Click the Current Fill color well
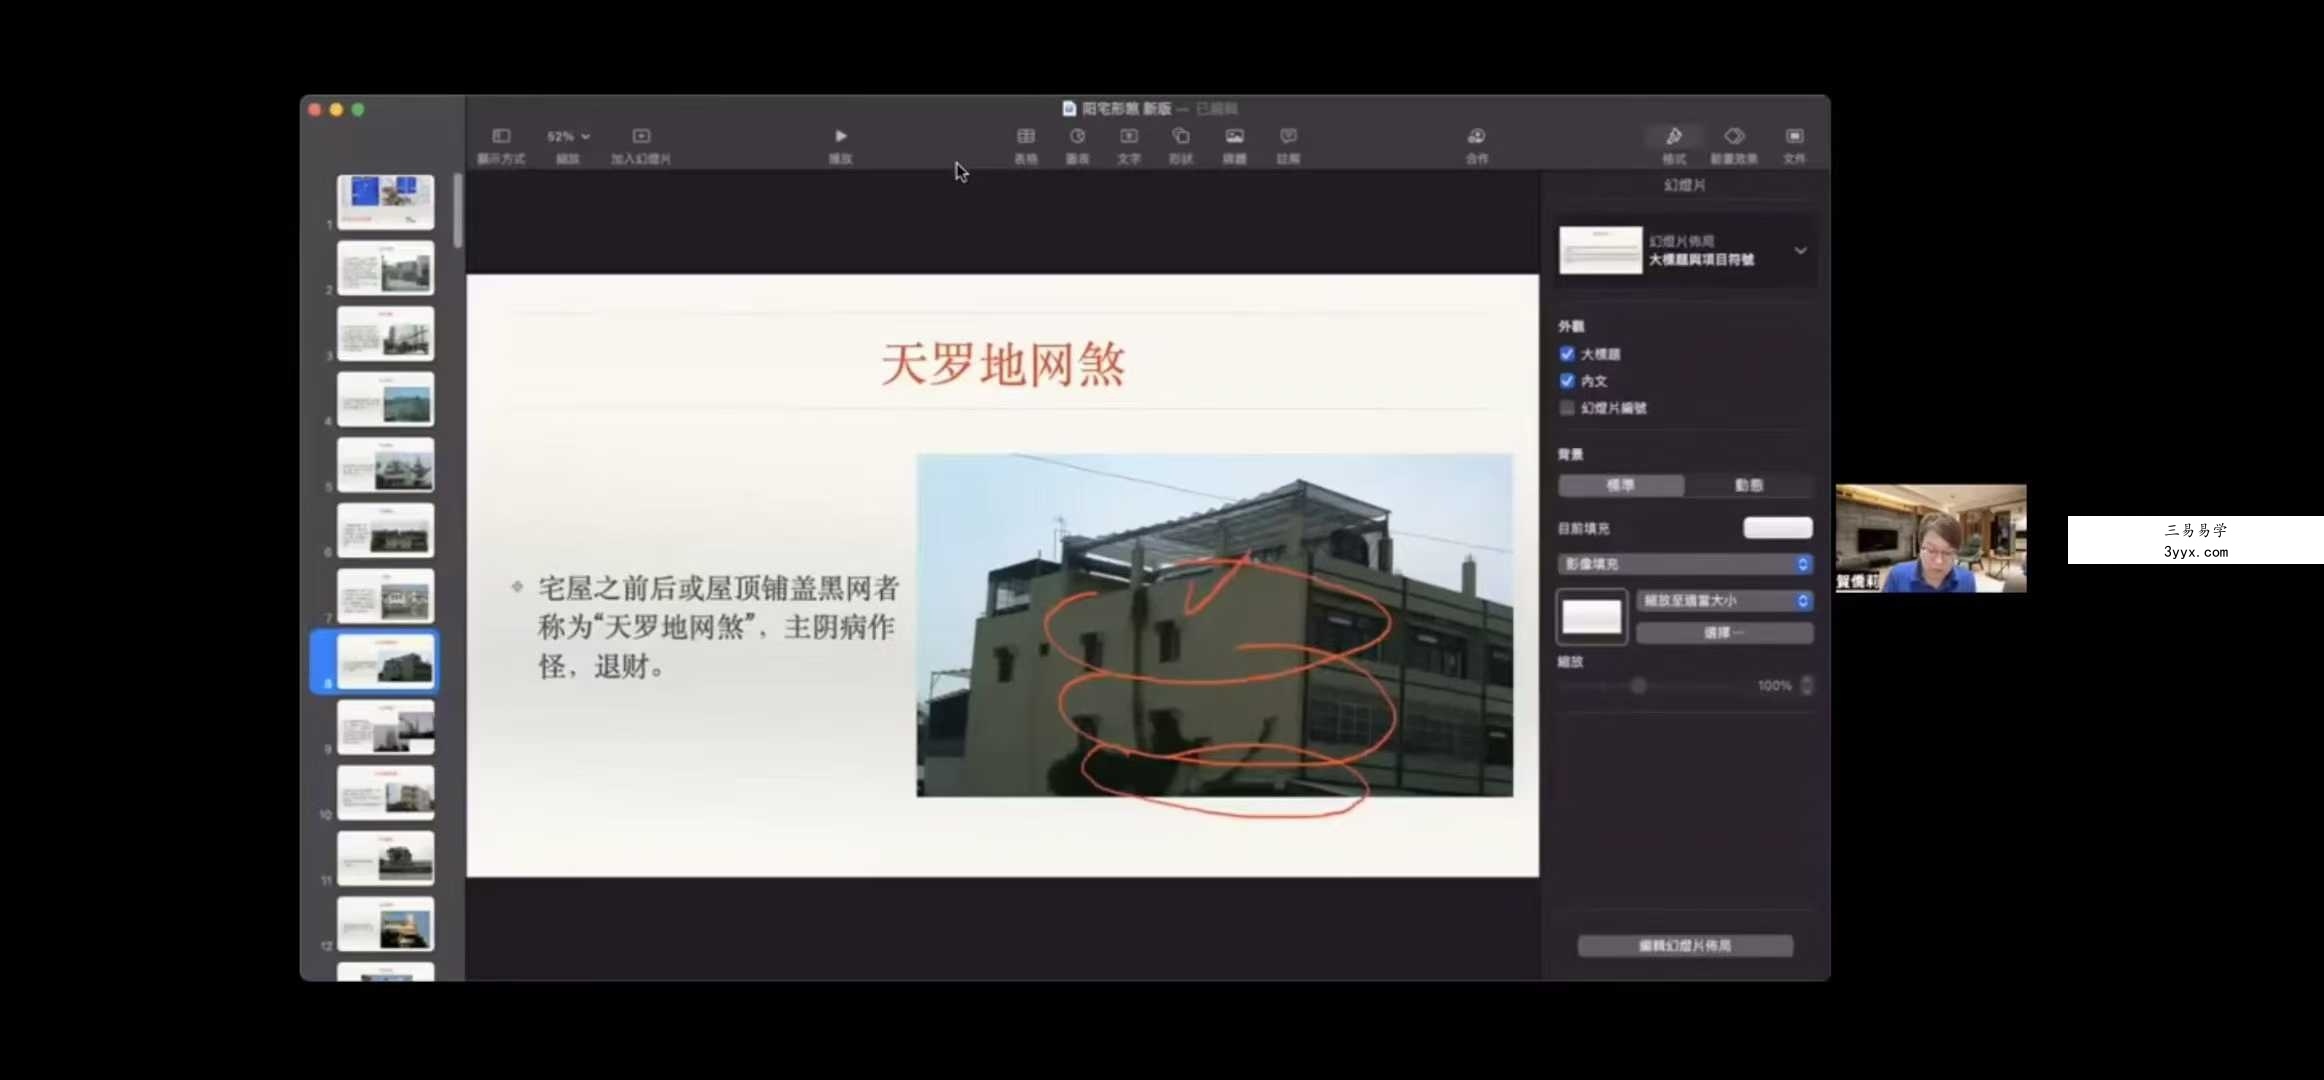This screenshot has height=1080, width=2324. (1777, 528)
